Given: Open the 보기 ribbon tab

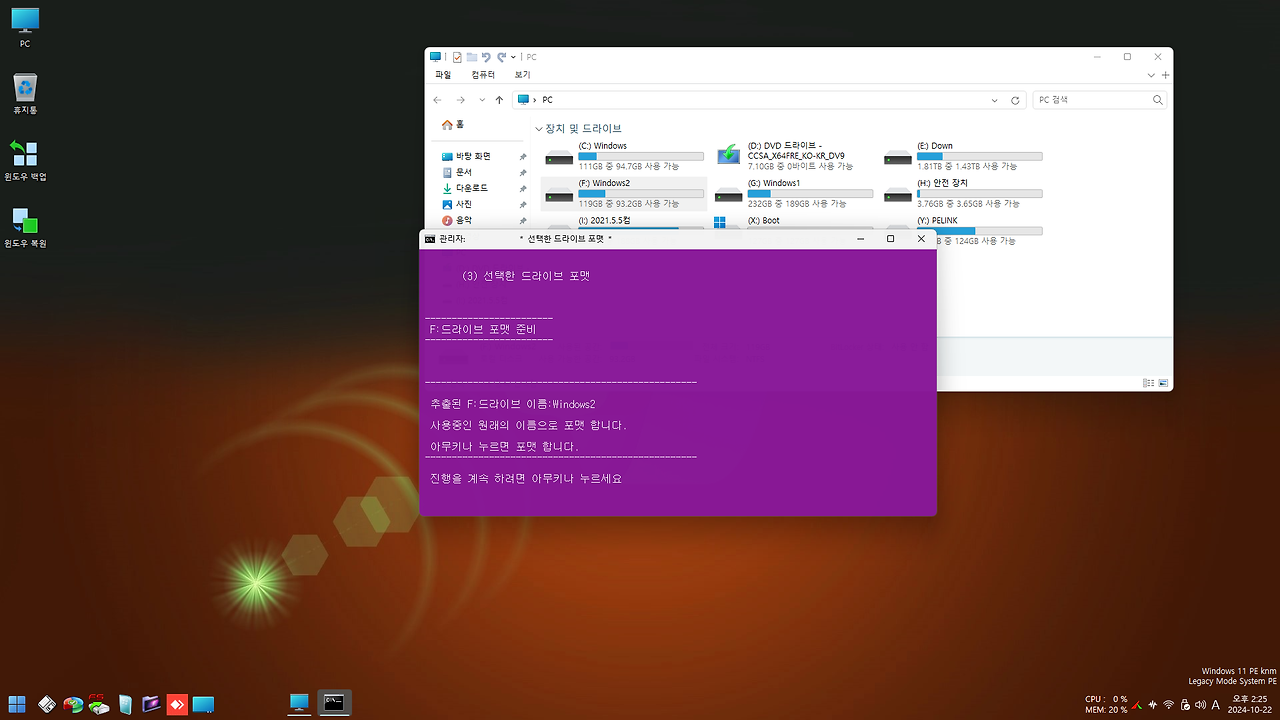Looking at the screenshot, I should pos(522,75).
